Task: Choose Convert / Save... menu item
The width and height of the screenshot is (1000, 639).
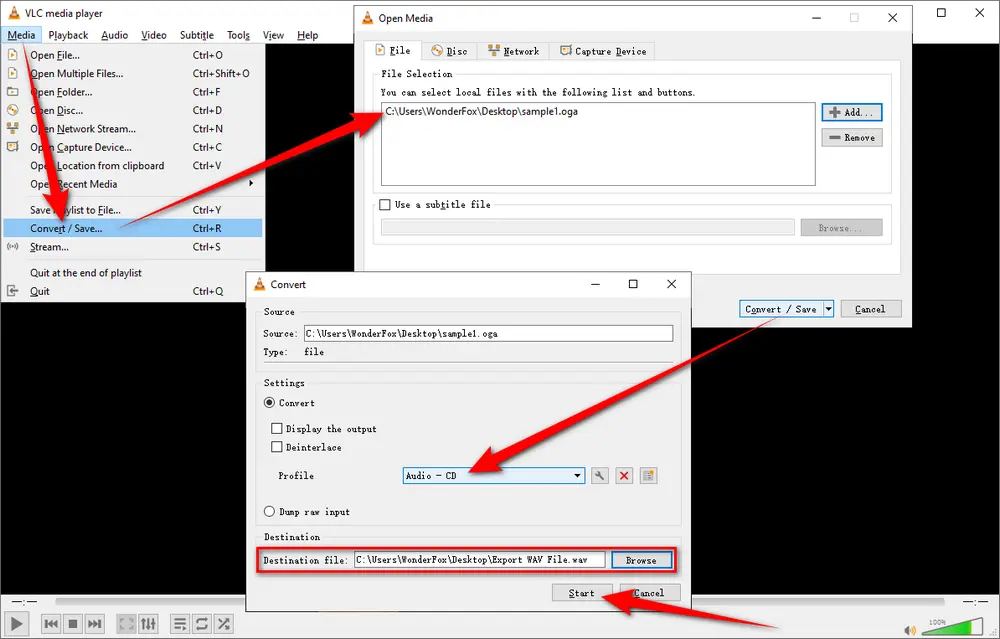Action: (133, 228)
